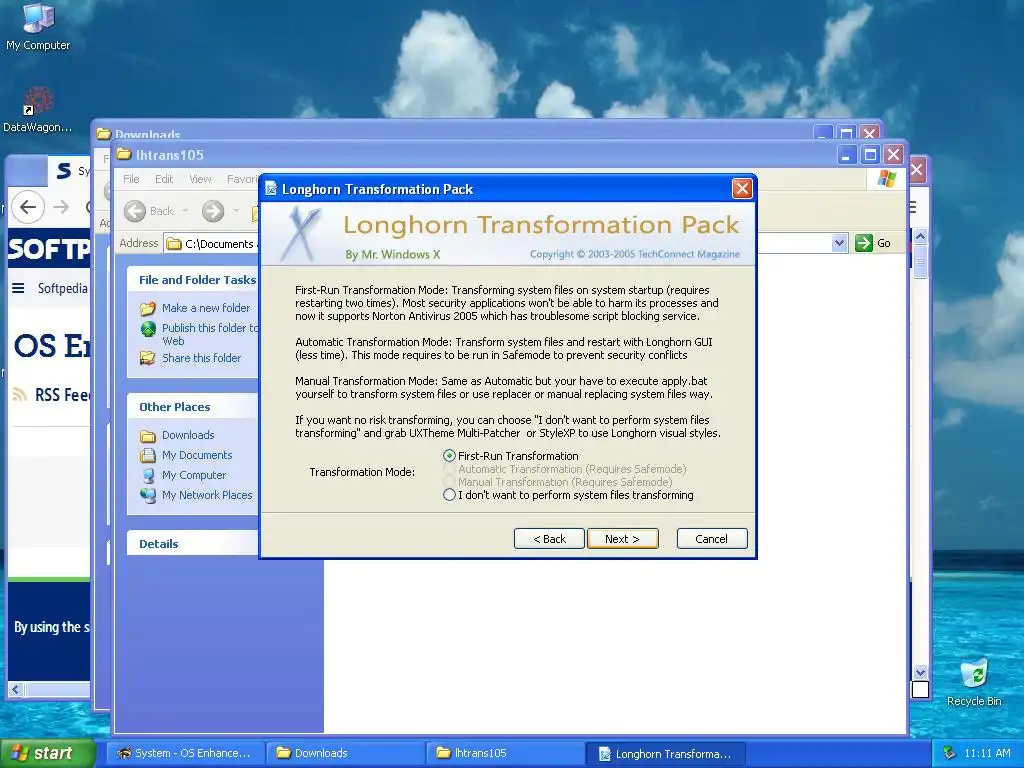Screen dimensions: 1024x768
Task: Click the My Network Places icon
Action: [x=148, y=495]
